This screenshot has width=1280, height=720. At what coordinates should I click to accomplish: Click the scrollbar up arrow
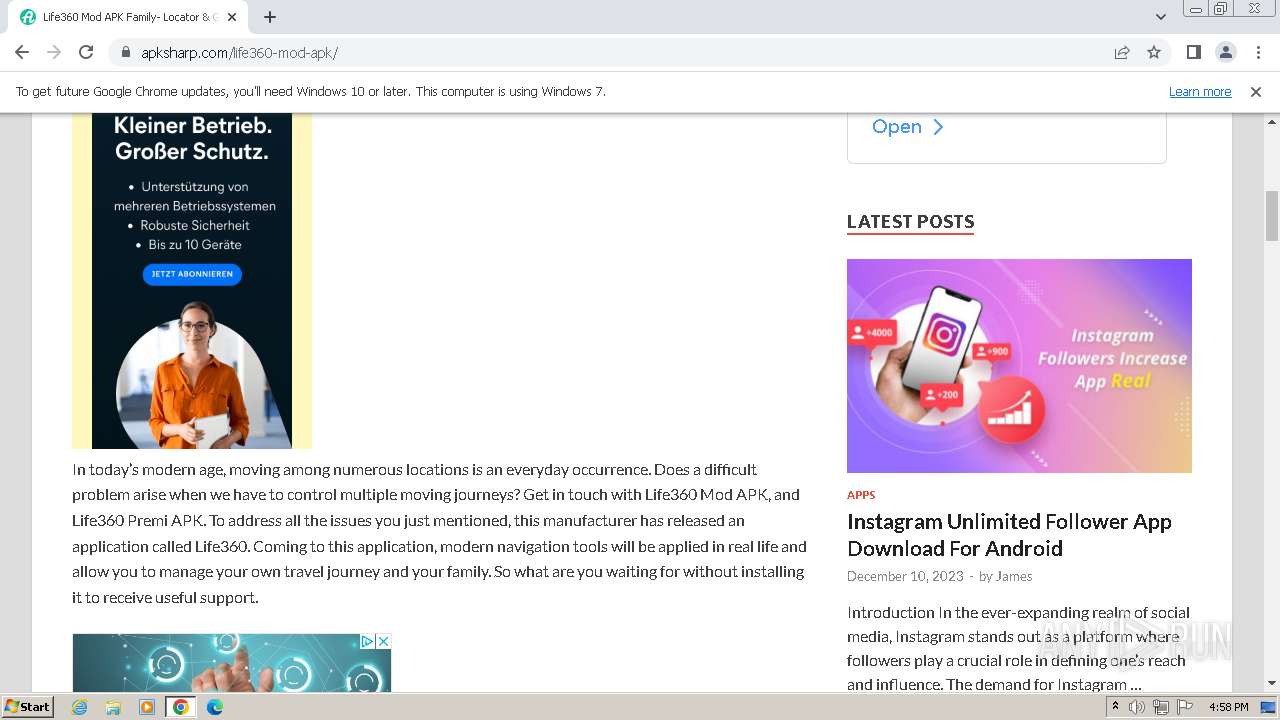click(x=1272, y=120)
